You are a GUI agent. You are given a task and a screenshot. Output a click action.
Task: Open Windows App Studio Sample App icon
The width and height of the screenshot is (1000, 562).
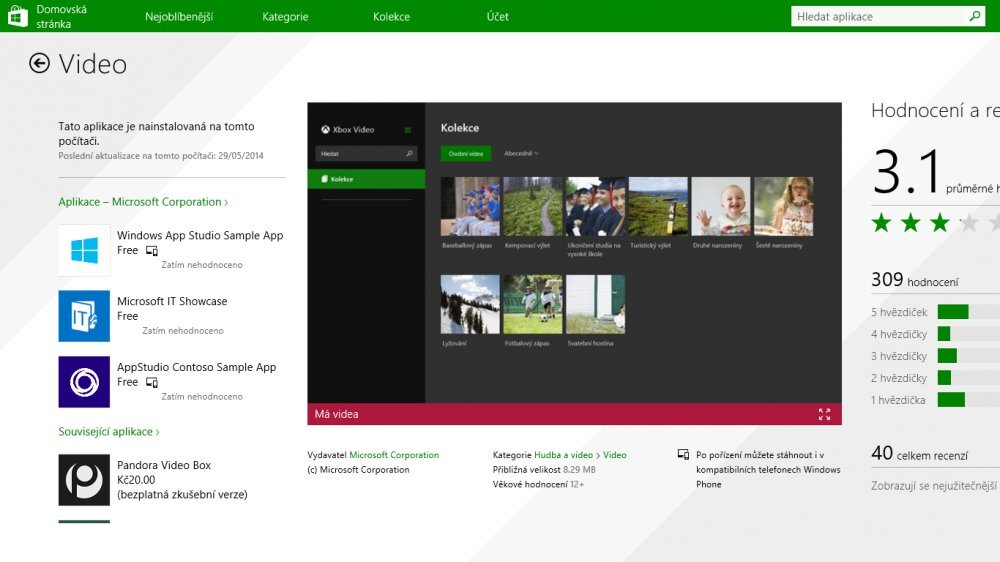pyautogui.click(x=84, y=250)
